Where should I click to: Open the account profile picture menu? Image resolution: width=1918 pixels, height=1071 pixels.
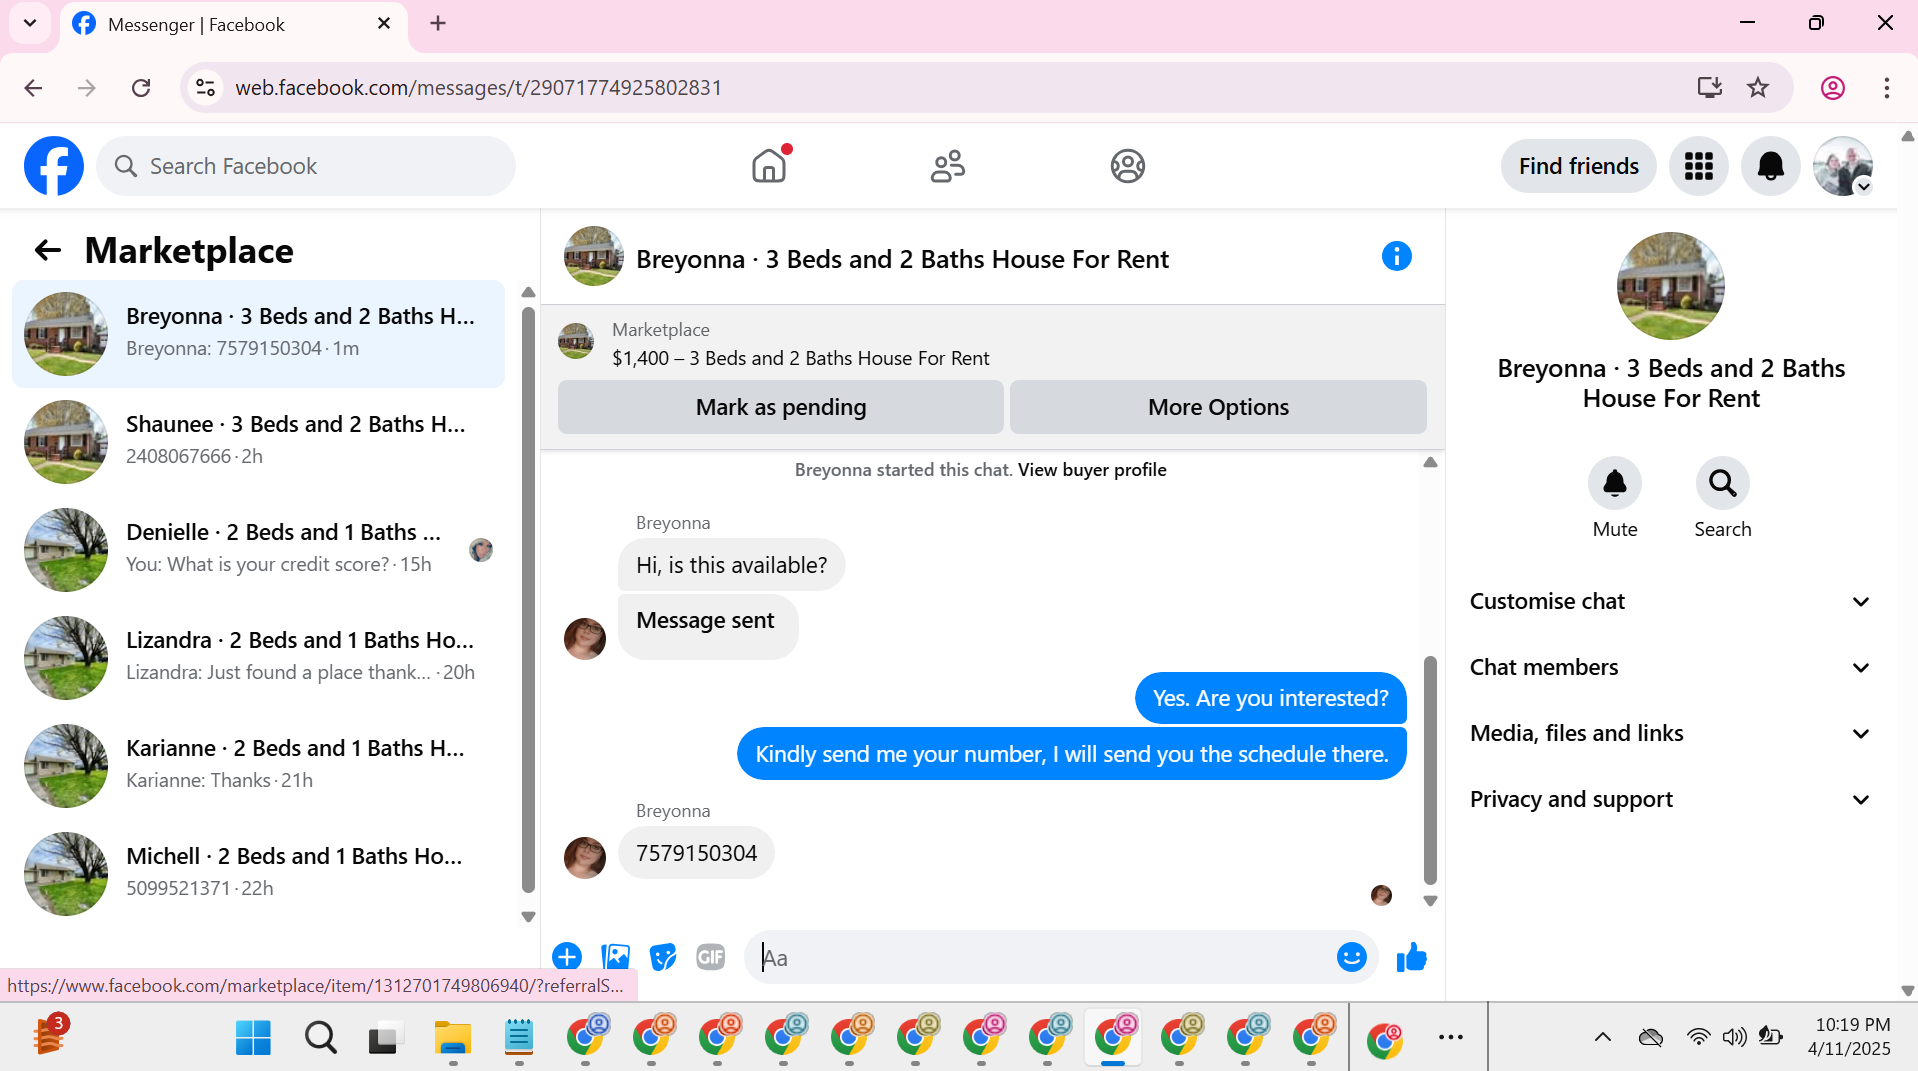click(x=1843, y=166)
